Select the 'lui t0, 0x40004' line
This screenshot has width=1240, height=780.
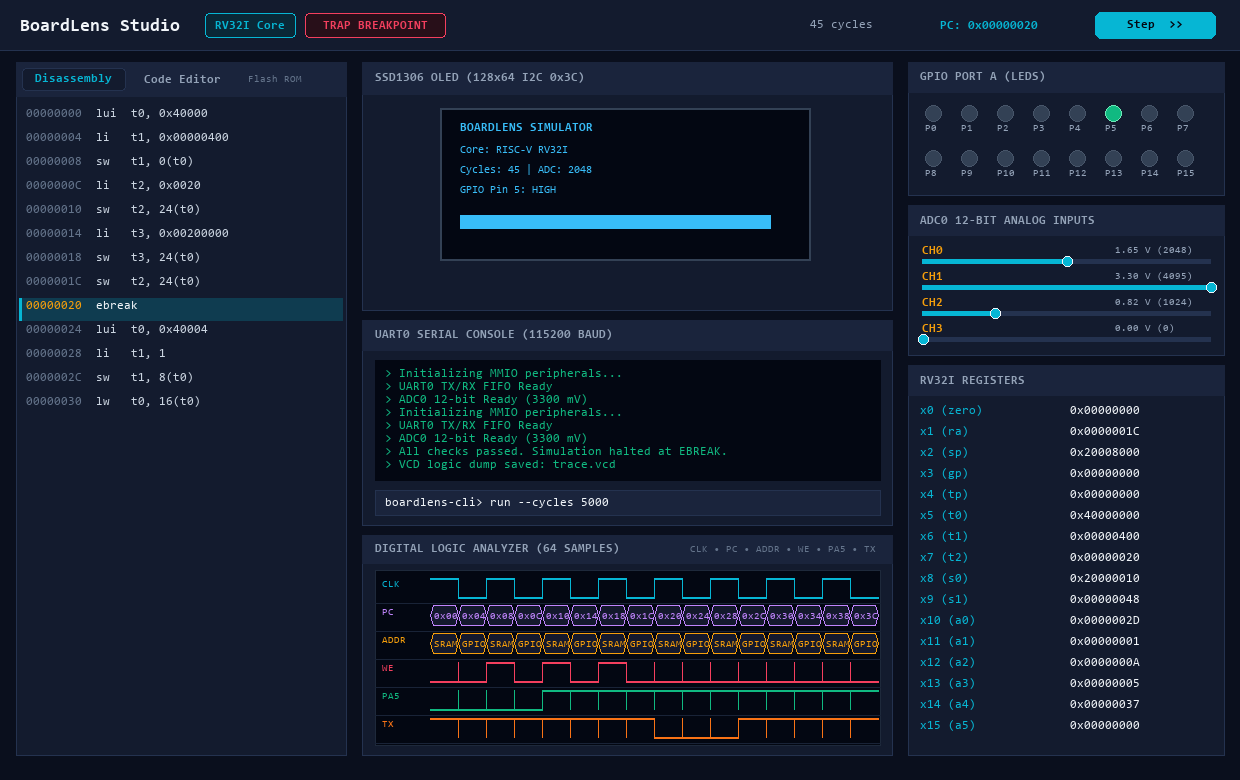(181, 329)
